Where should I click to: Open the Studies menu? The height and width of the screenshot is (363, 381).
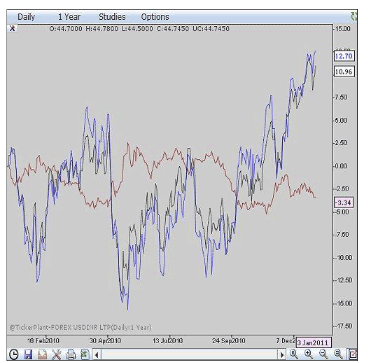point(112,17)
